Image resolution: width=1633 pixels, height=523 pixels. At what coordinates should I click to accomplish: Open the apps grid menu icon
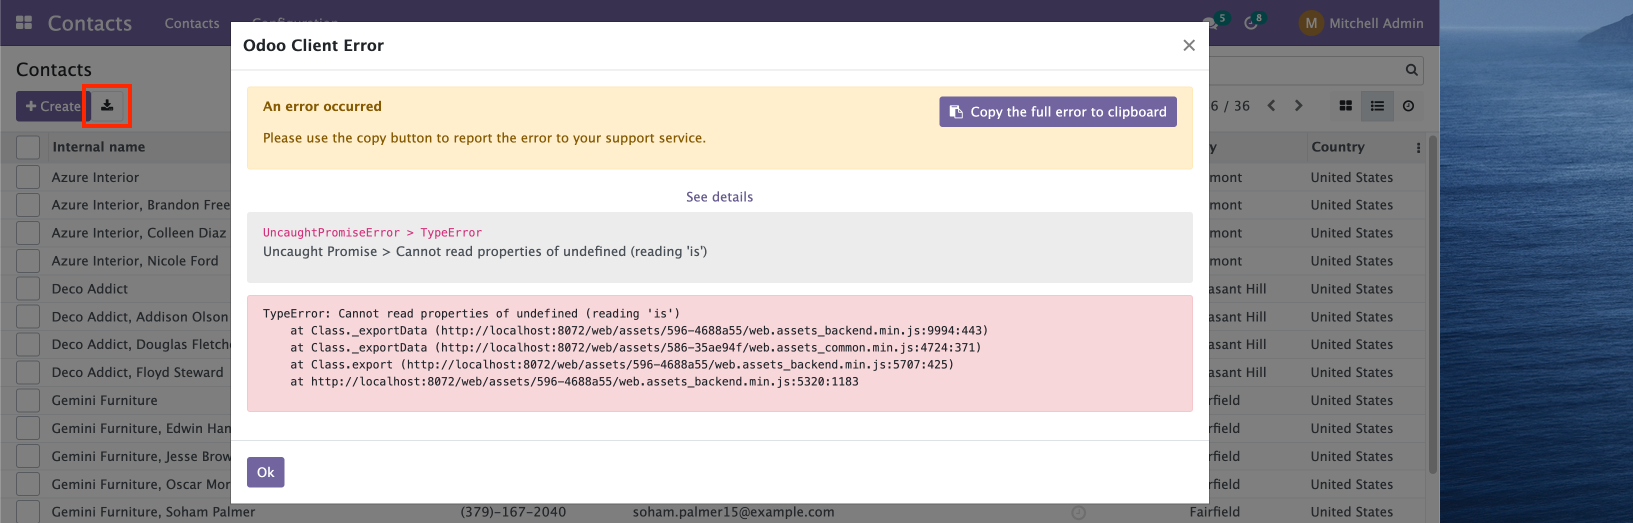click(x=25, y=22)
